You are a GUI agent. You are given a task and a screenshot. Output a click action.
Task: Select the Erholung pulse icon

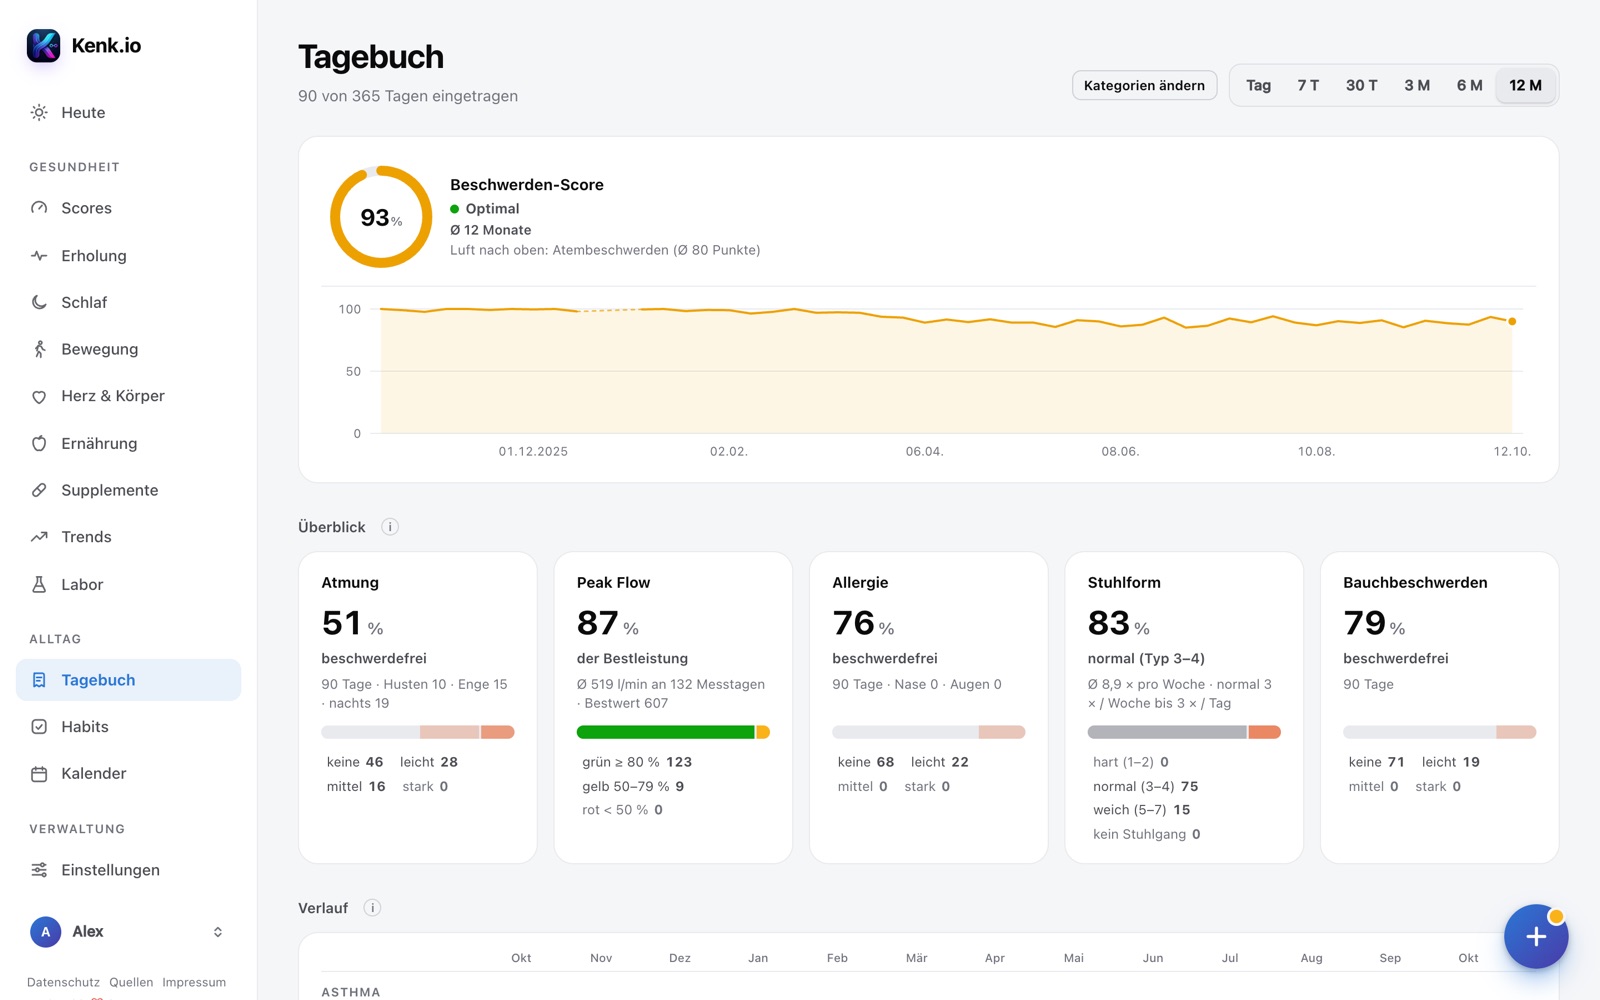click(x=39, y=256)
